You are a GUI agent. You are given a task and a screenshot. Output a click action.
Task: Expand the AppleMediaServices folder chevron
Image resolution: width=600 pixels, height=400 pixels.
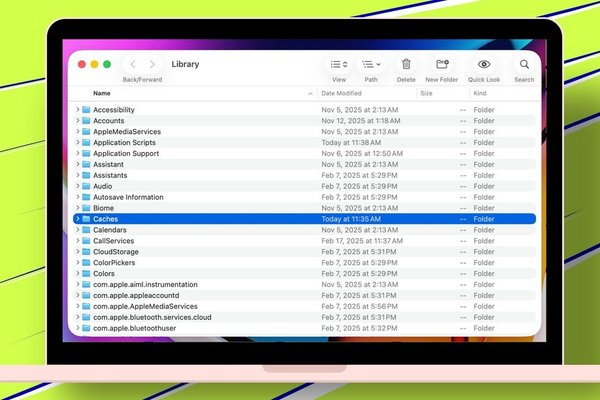point(78,131)
